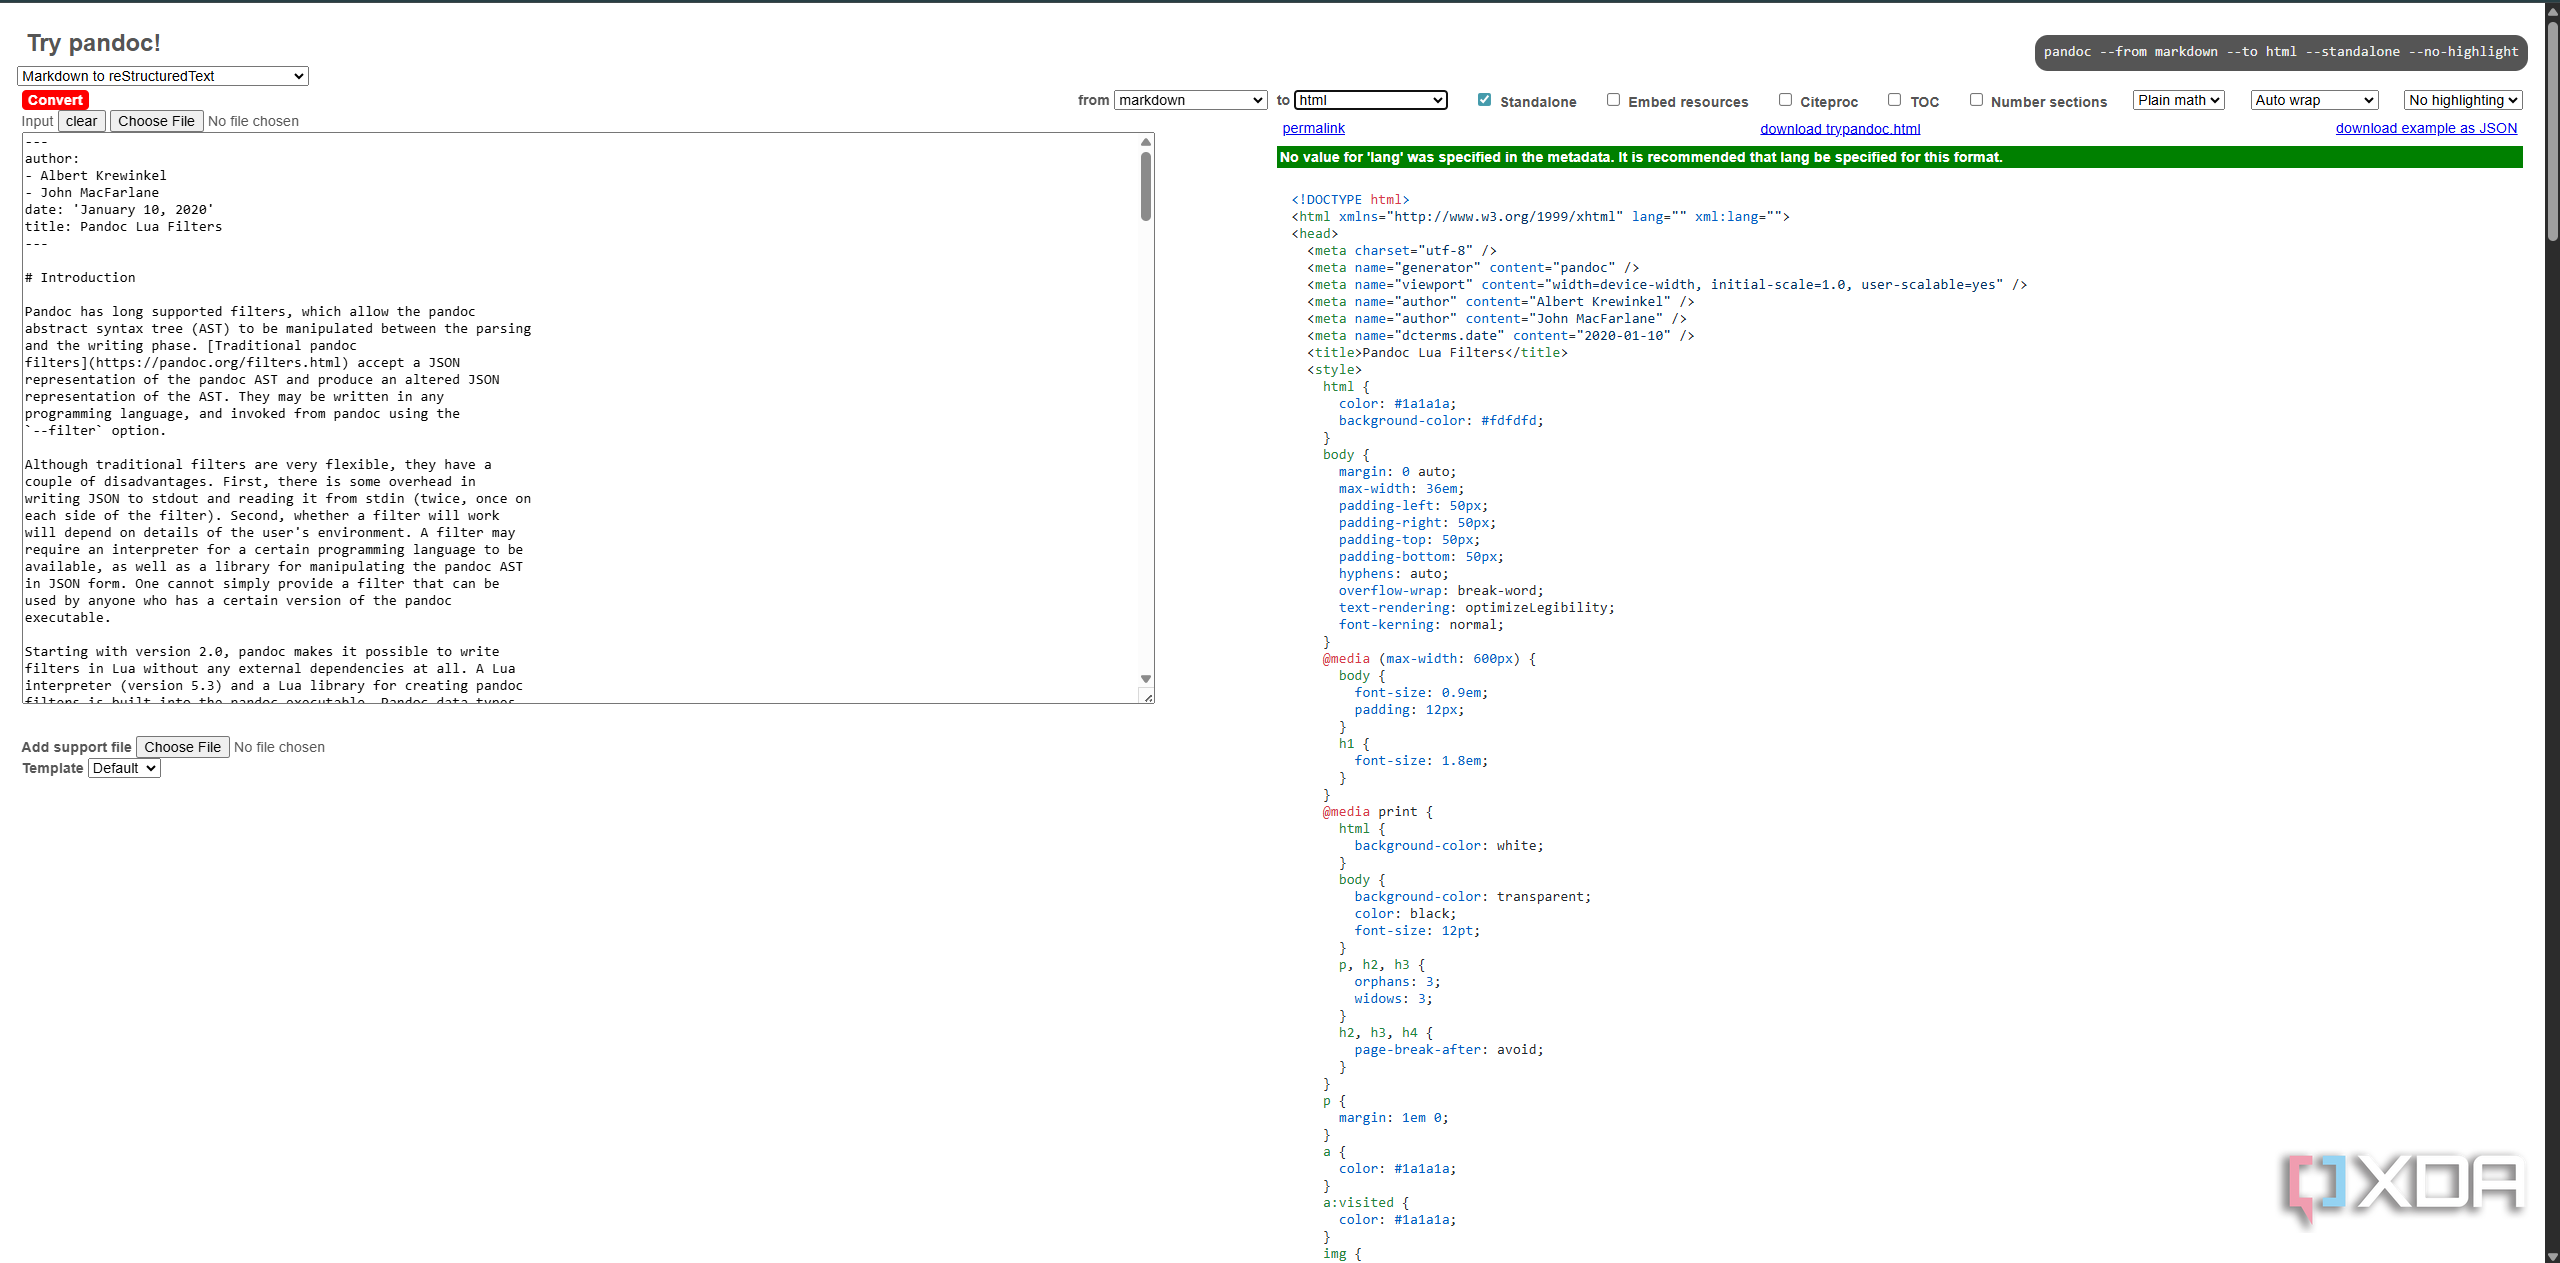Open the Markdown to reStructuredText examples dropdown

[x=163, y=76]
